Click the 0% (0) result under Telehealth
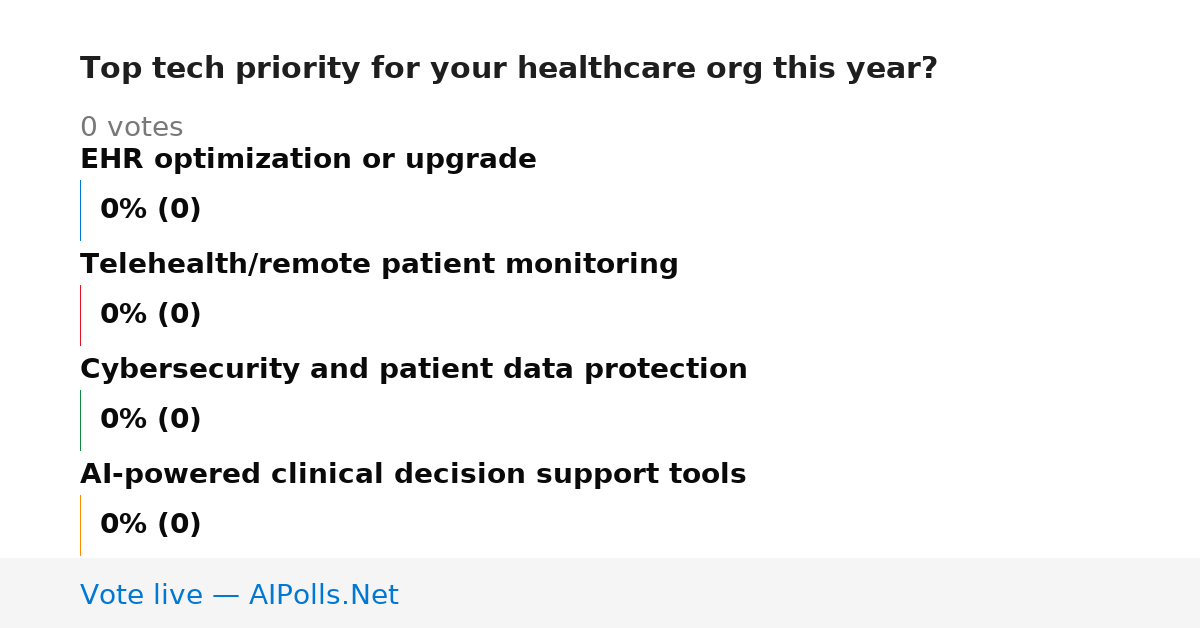Viewport: 1200px width, 628px height. tap(151, 315)
